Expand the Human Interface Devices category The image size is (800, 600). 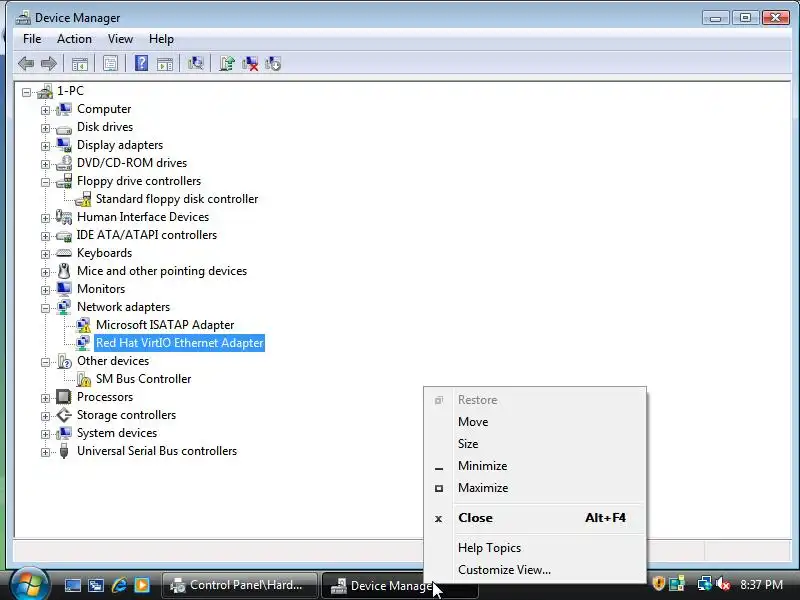[45, 218]
